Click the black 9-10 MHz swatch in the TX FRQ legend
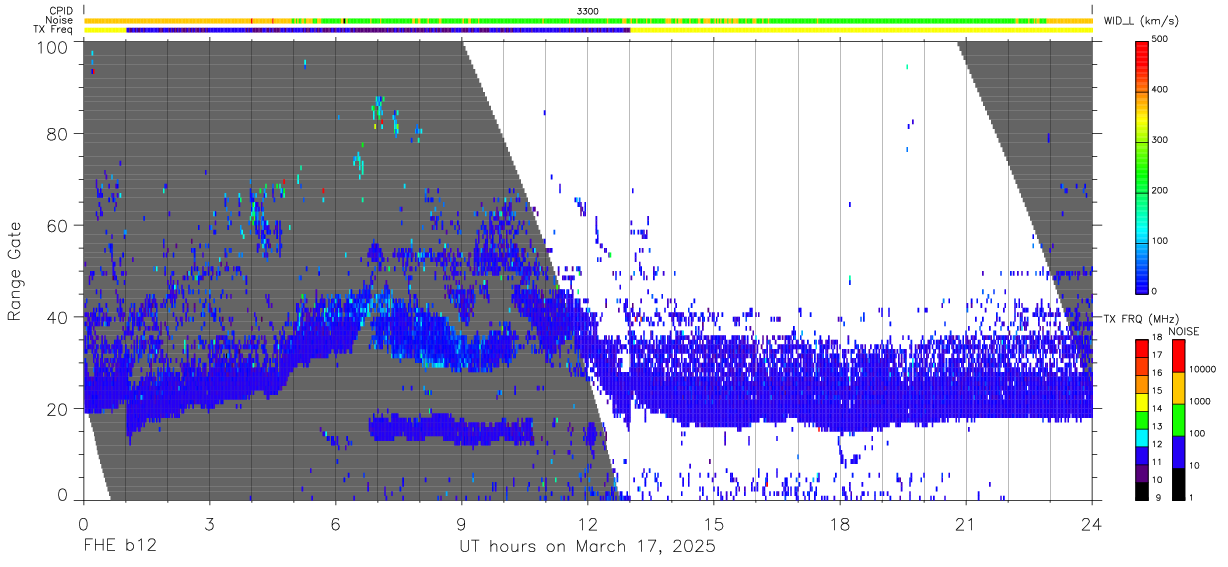 click(1141, 491)
